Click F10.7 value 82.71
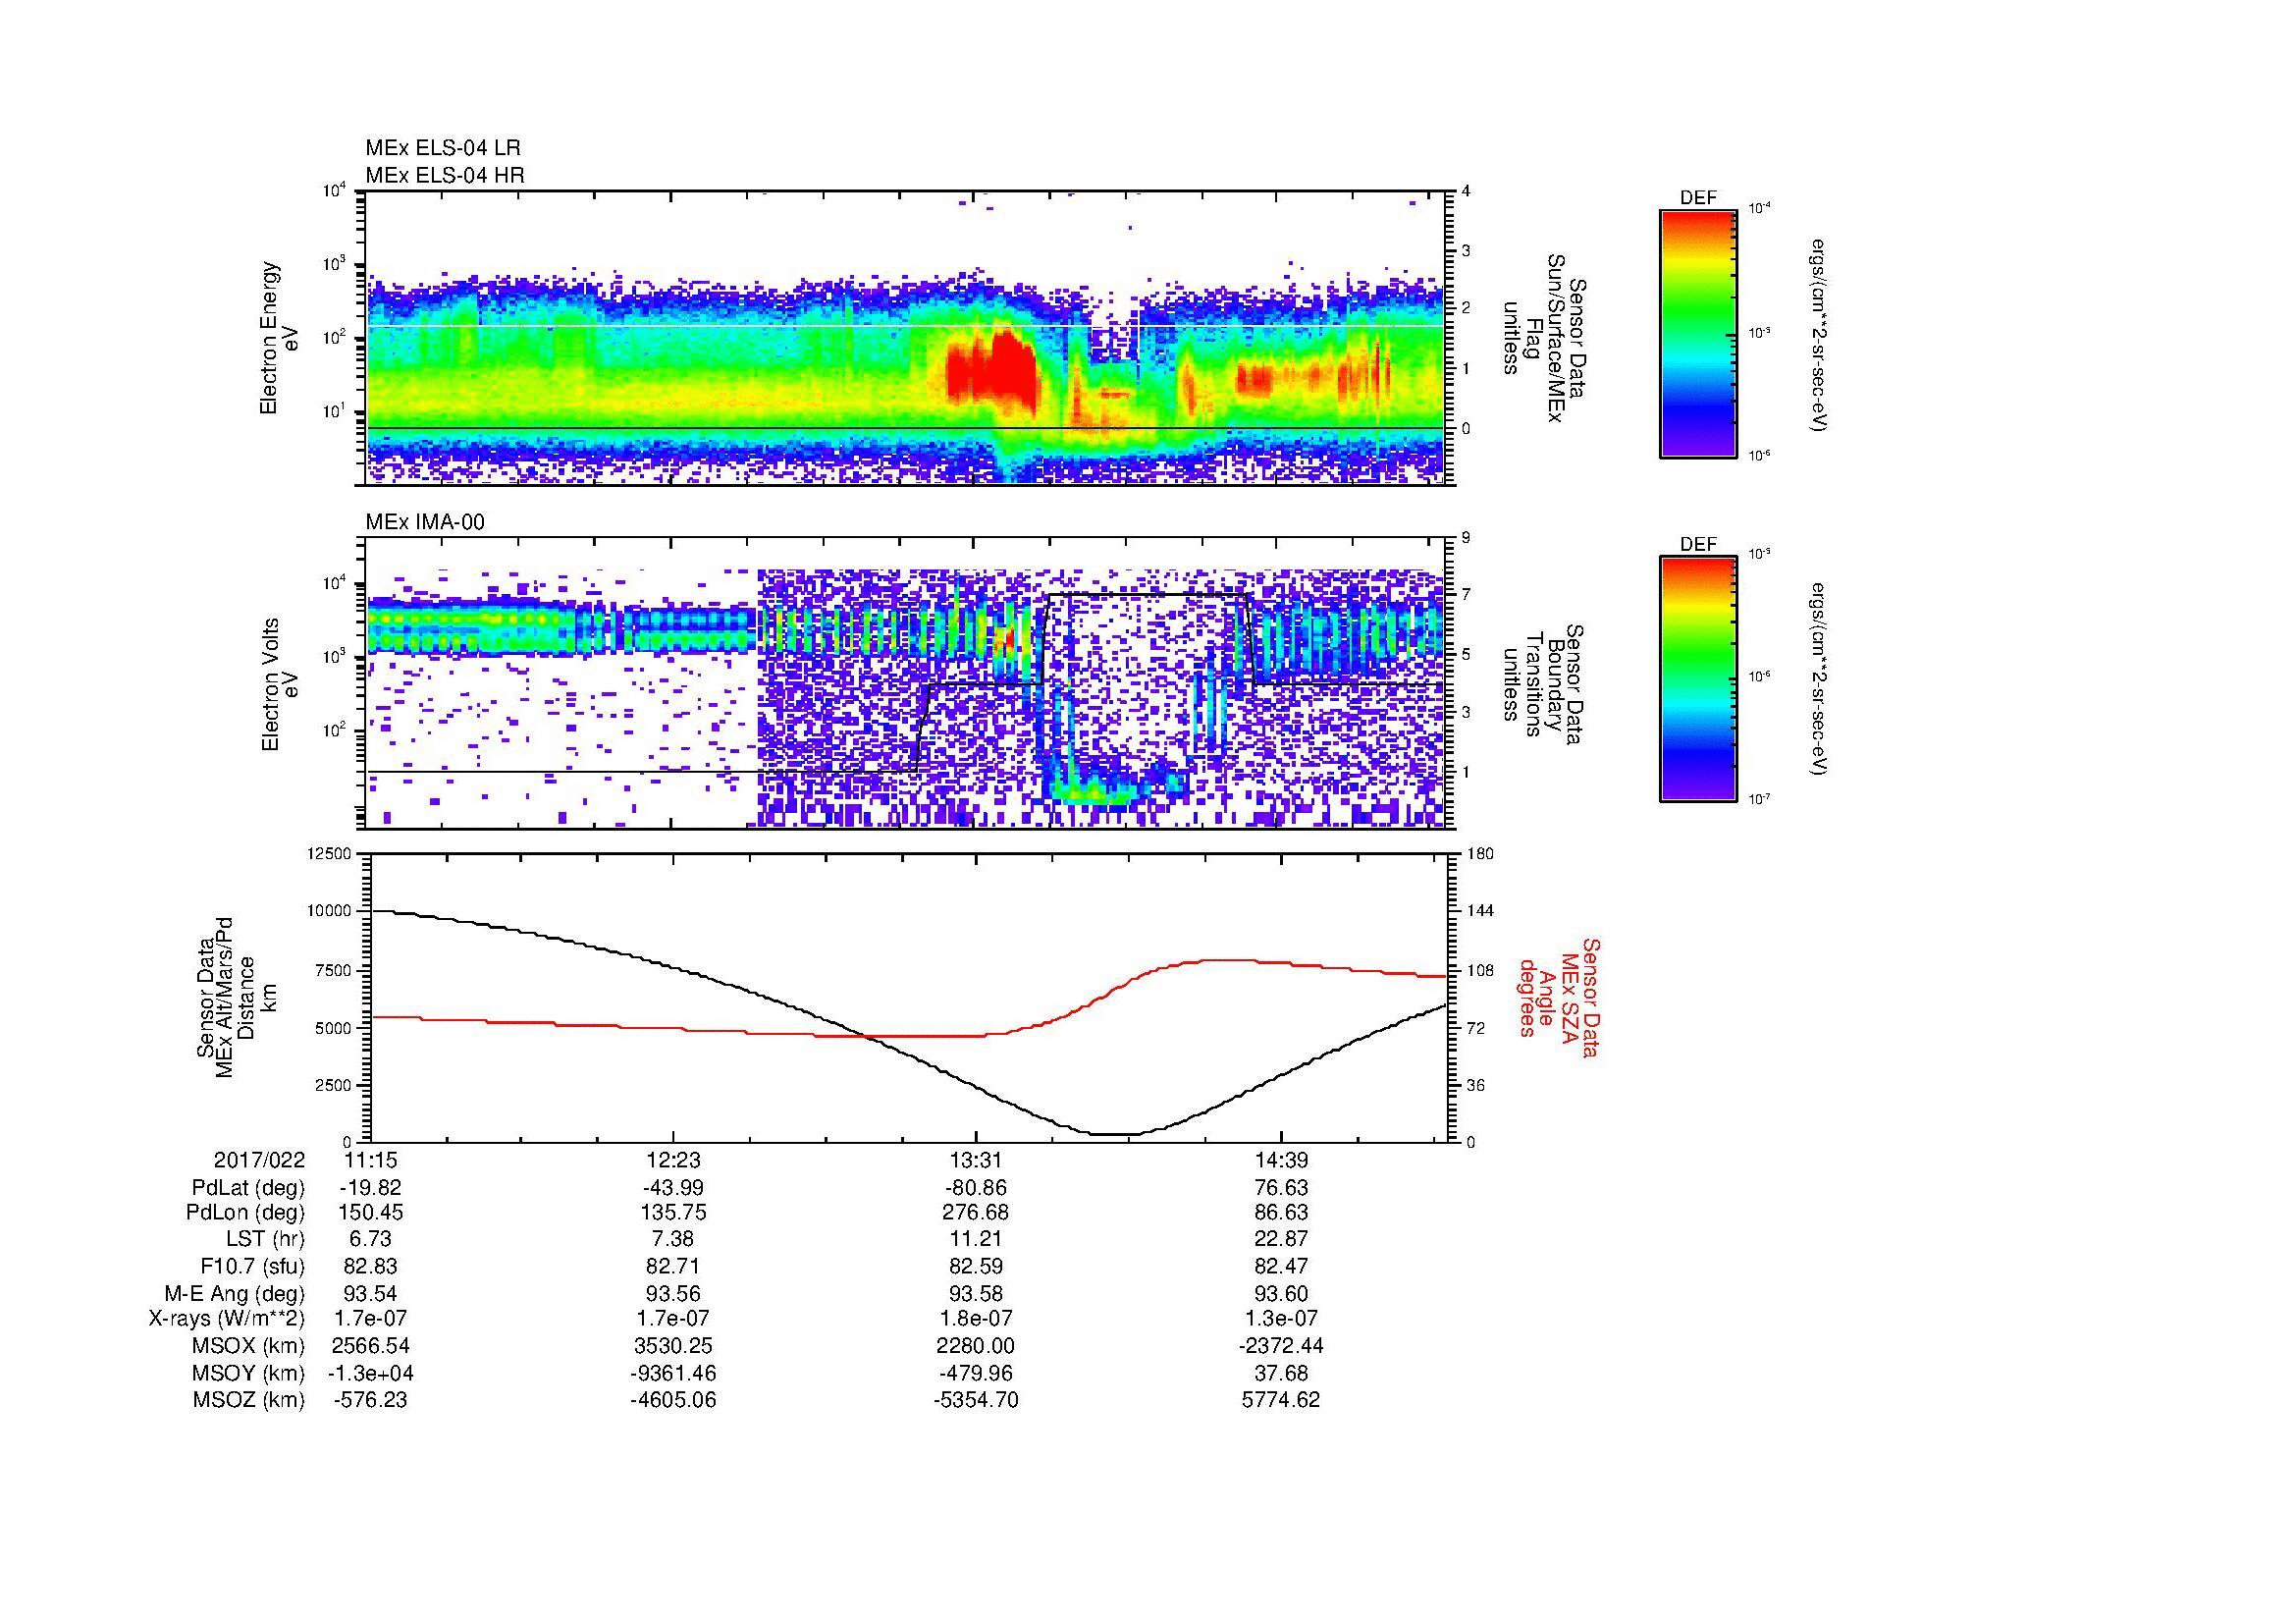2296x1623 pixels. pyautogui.click(x=673, y=1266)
